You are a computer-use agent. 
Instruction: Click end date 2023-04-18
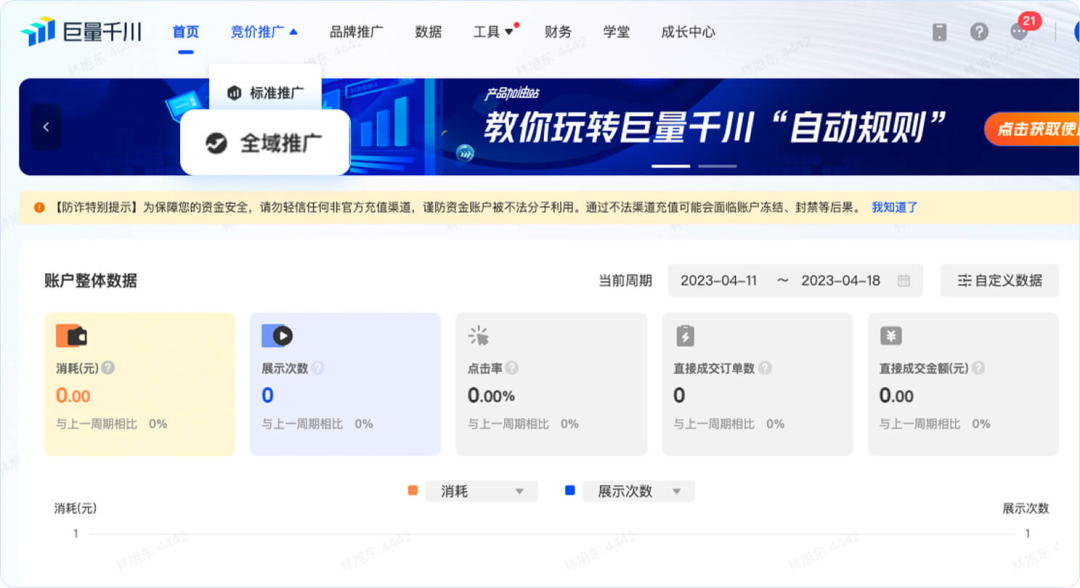pyautogui.click(x=840, y=280)
